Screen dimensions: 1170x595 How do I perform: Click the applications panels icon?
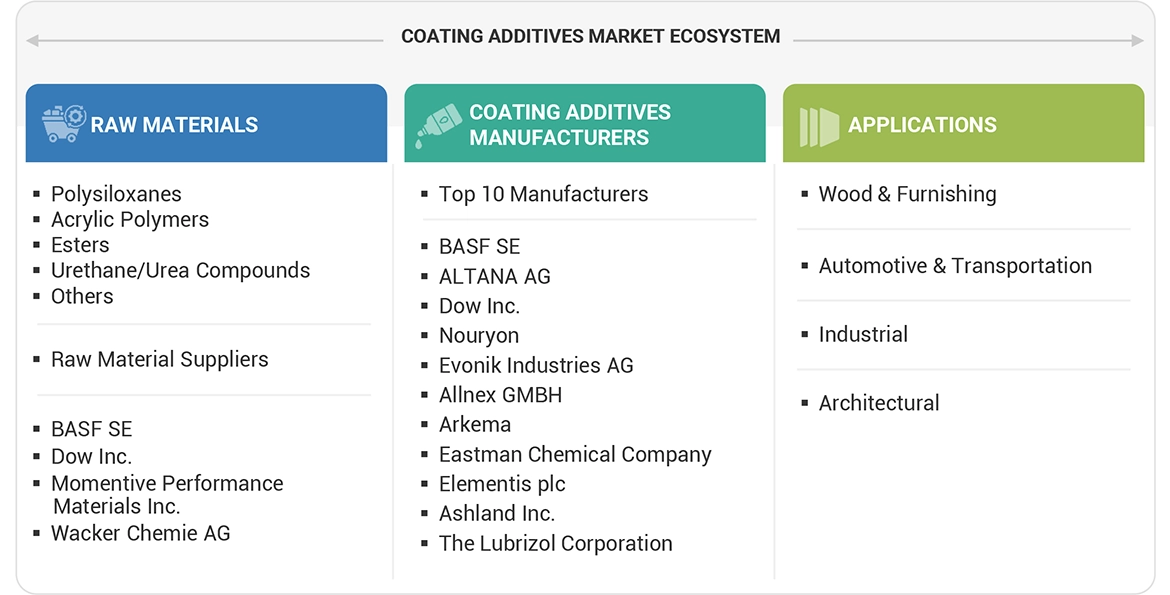[818, 126]
